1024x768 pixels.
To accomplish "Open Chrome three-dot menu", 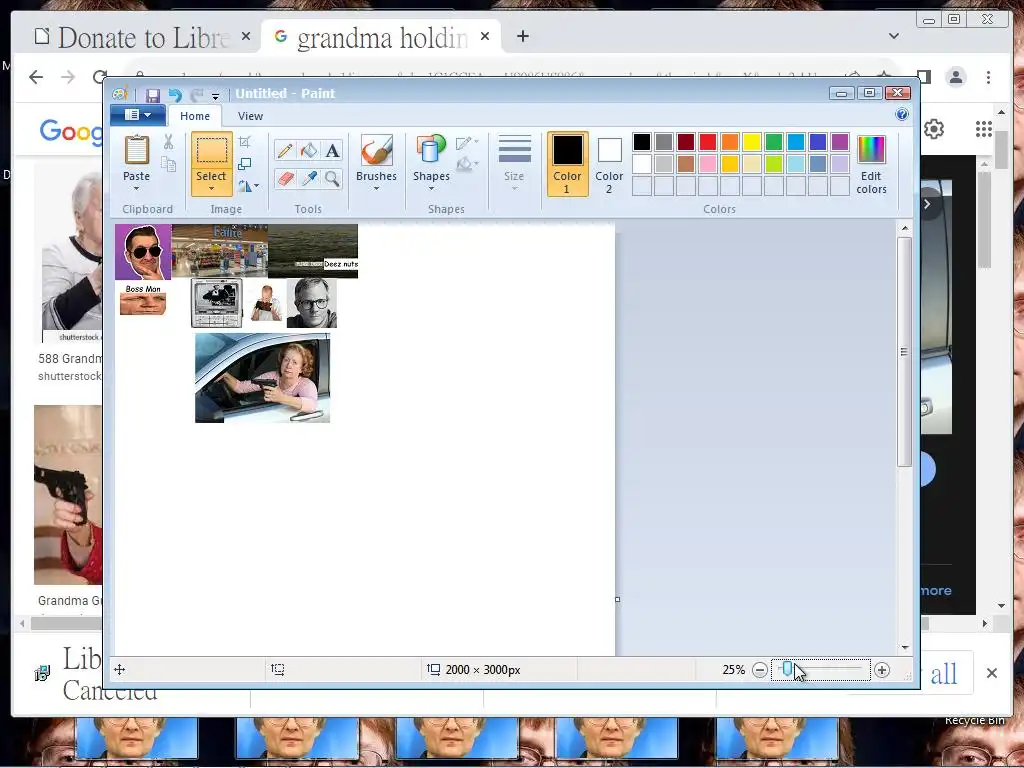I will pos(988,77).
